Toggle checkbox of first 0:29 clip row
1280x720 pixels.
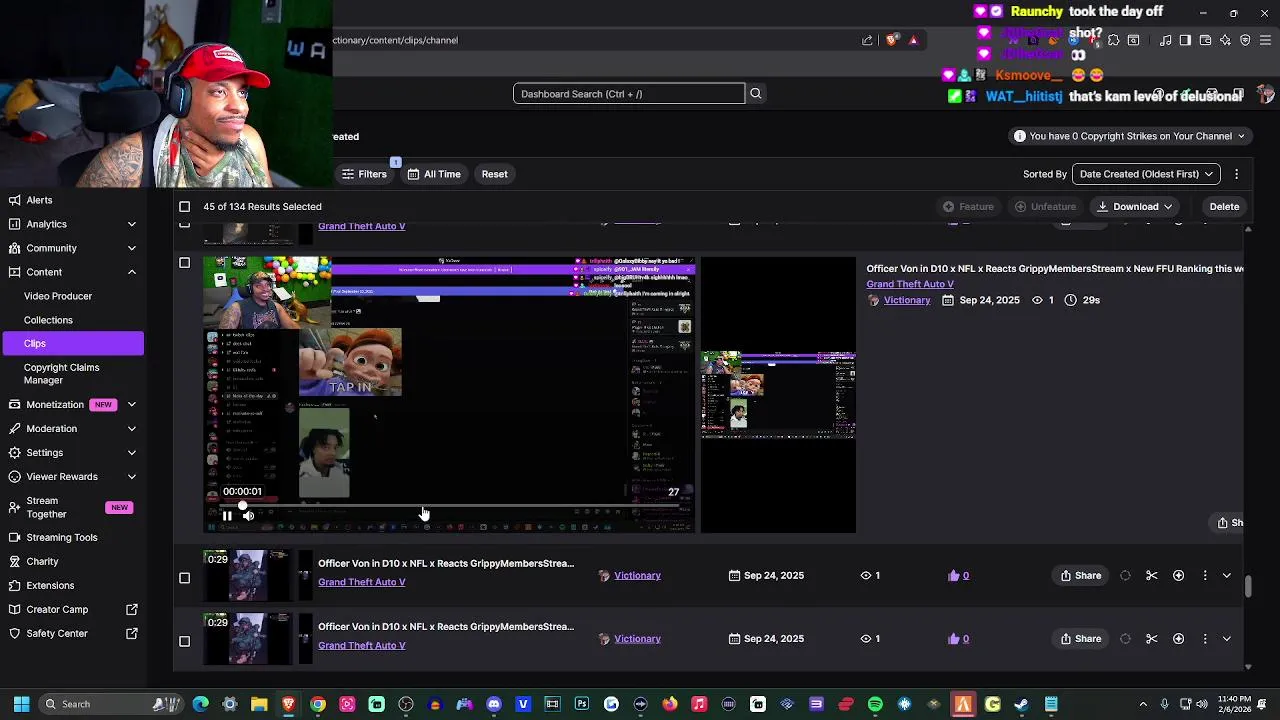pos(184,578)
